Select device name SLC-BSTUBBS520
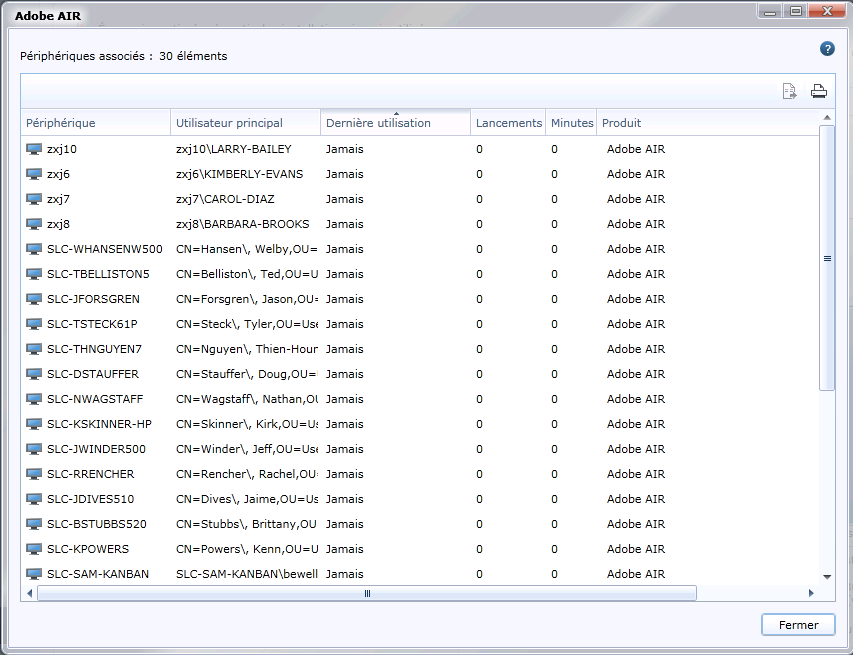The image size is (853, 655). pos(97,524)
